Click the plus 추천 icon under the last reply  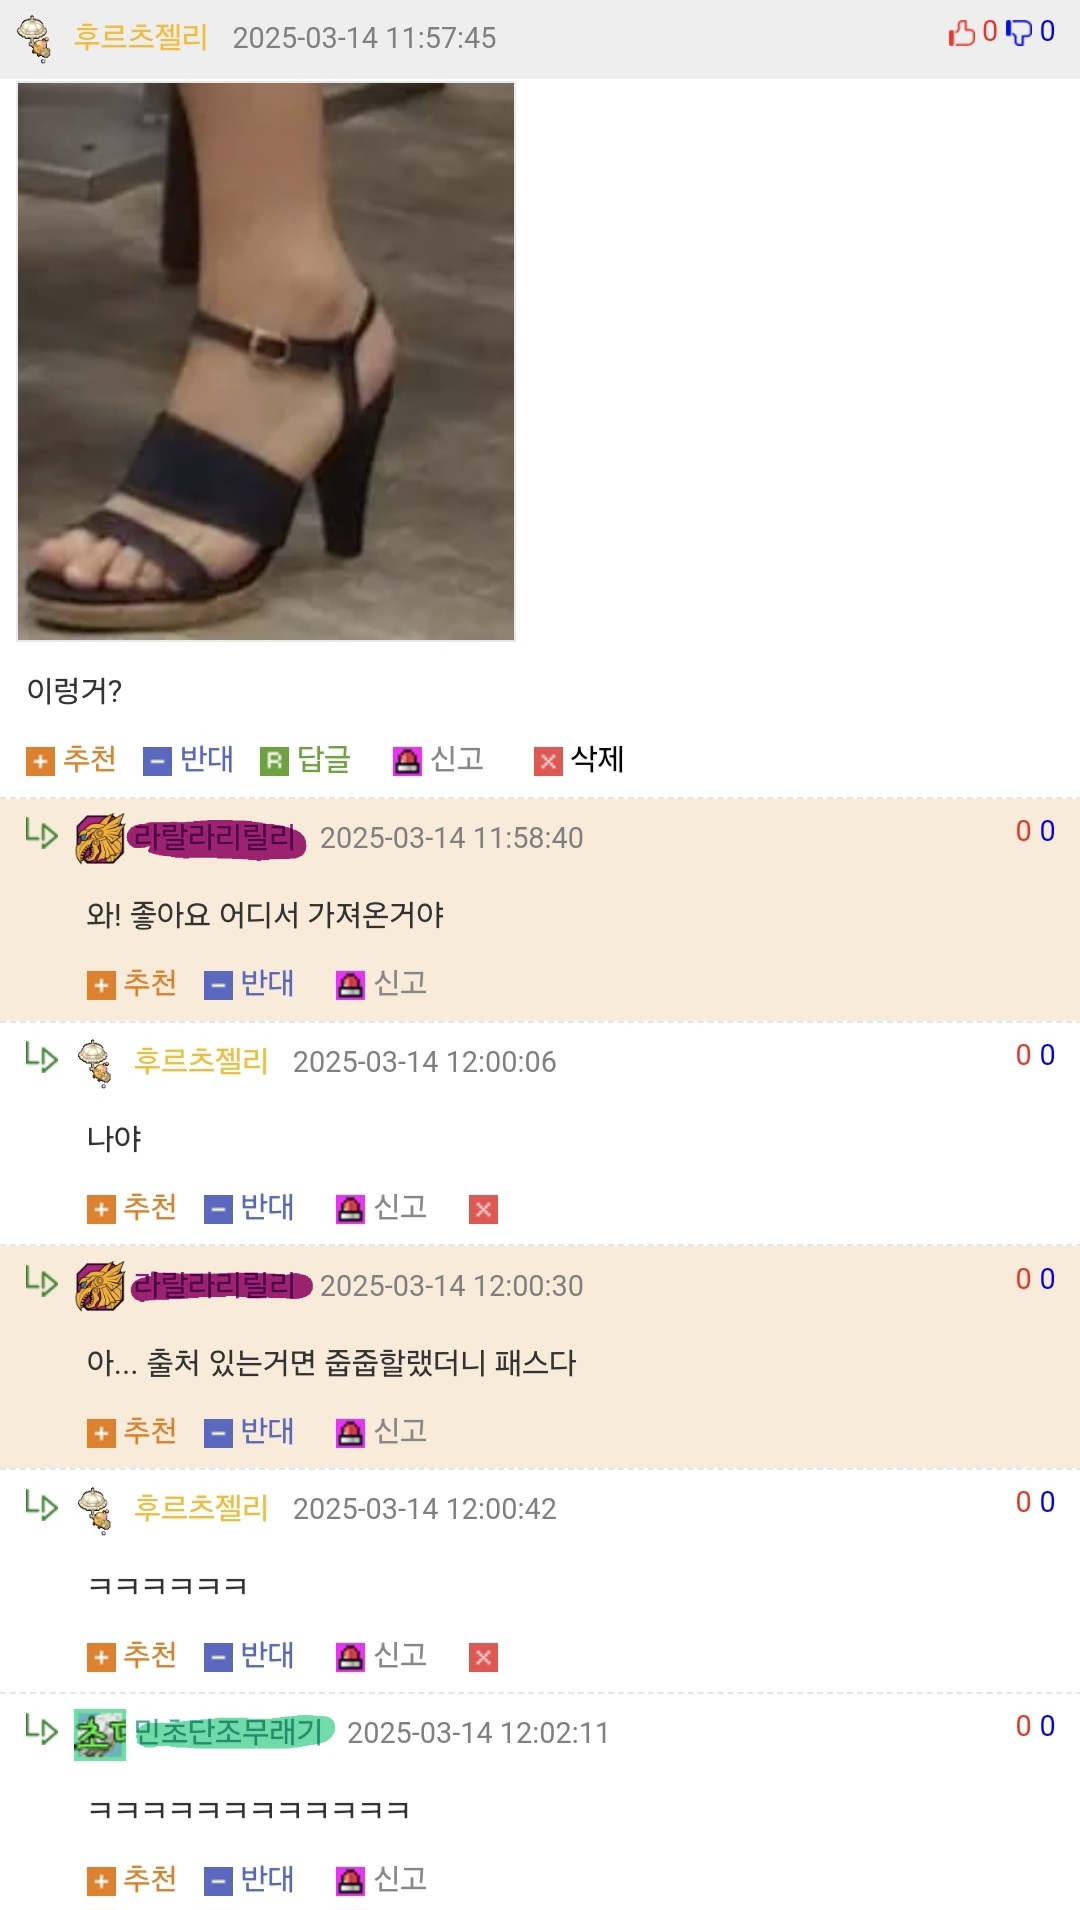tap(101, 1881)
